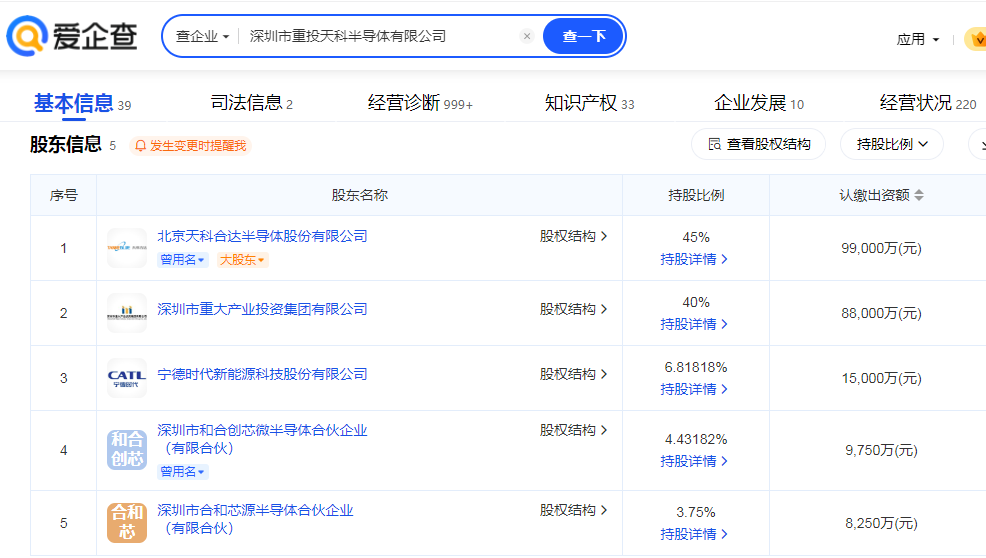Click the 深圳市重大产业投资集团 logo
The width and height of the screenshot is (986, 558).
click(127, 313)
